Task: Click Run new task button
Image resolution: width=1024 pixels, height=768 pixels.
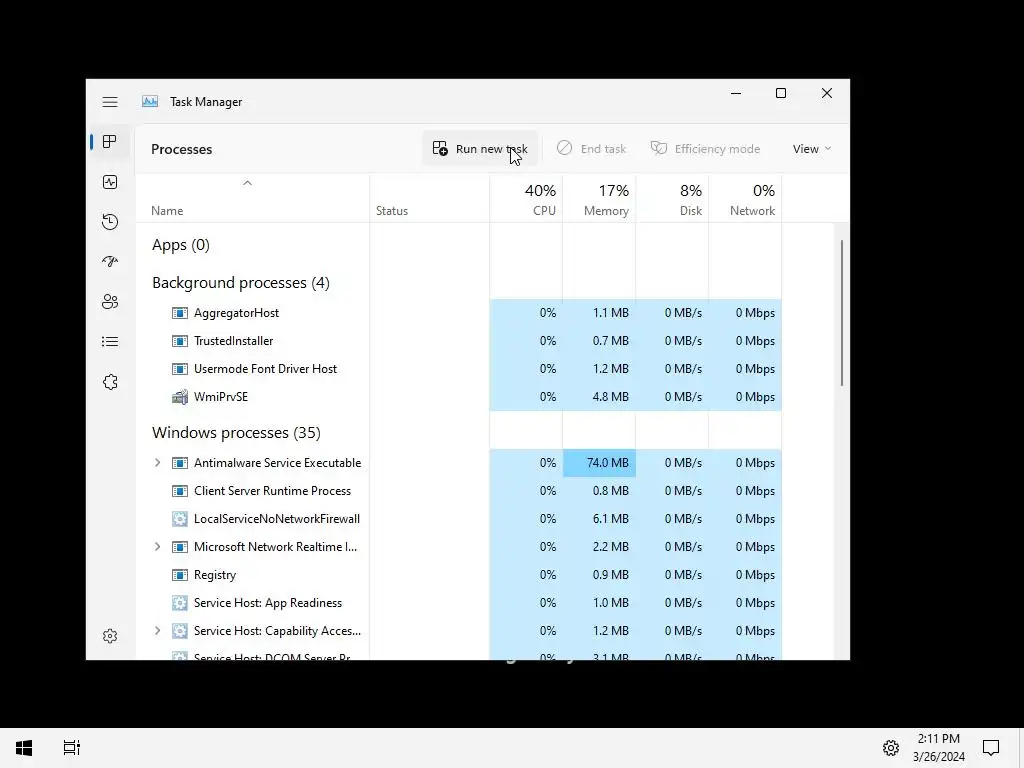Action: click(480, 149)
